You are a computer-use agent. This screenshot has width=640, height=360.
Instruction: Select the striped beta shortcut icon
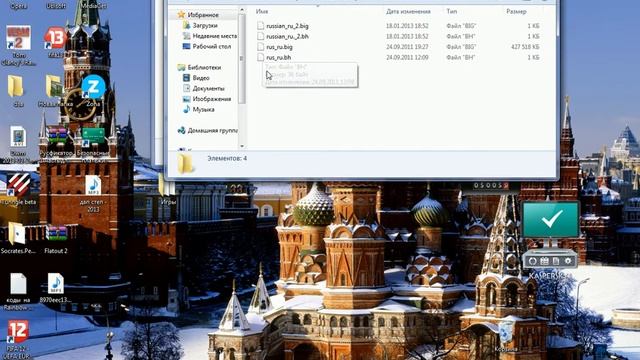point(18,189)
